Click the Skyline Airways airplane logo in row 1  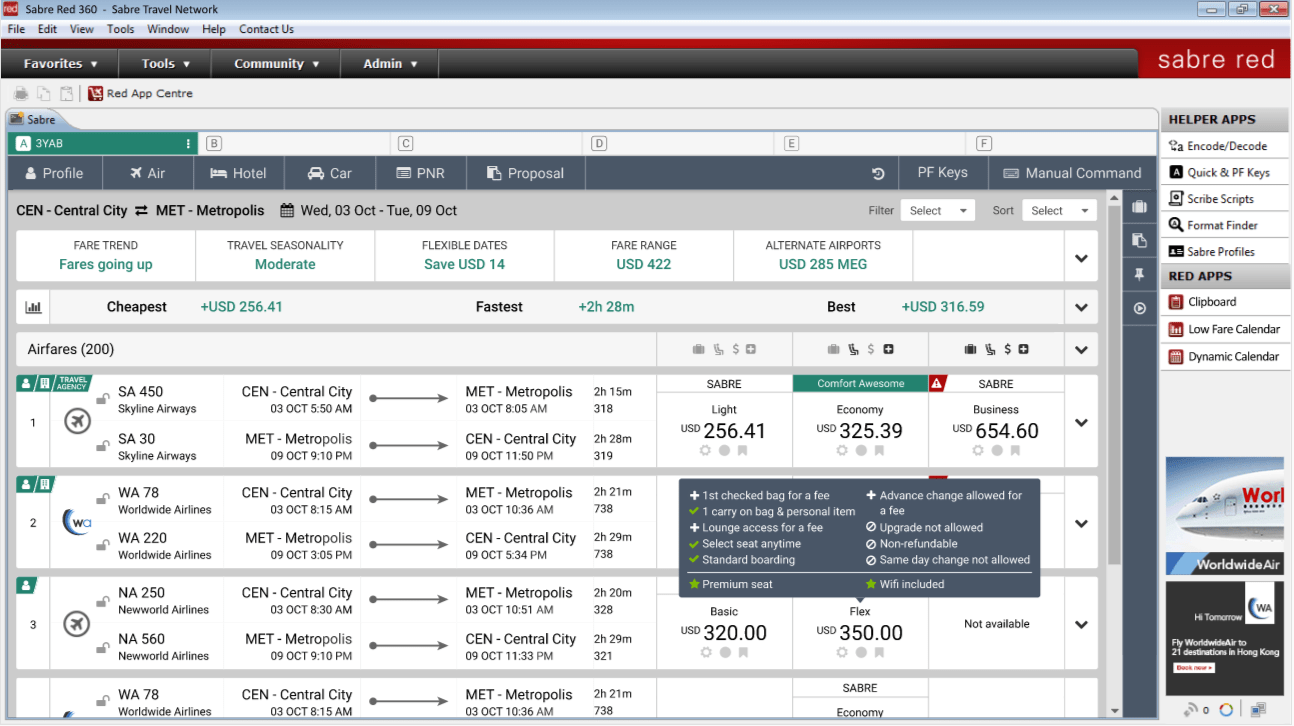click(x=77, y=423)
